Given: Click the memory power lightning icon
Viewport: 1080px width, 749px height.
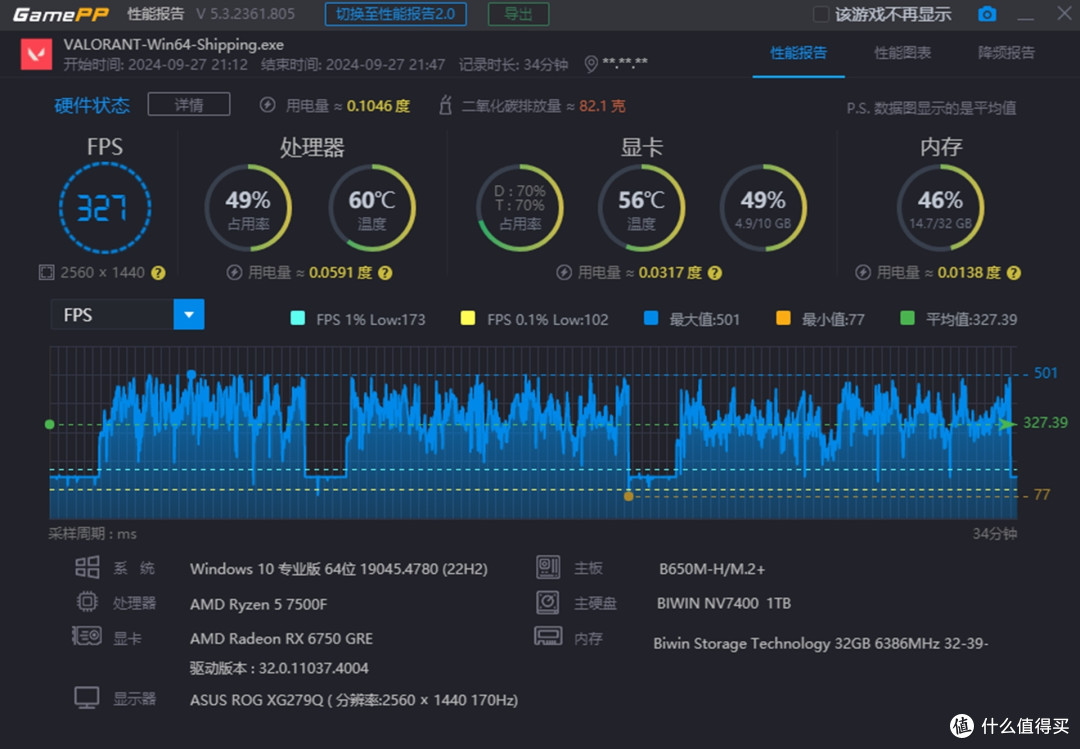Looking at the screenshot, I should pos(863,273).
